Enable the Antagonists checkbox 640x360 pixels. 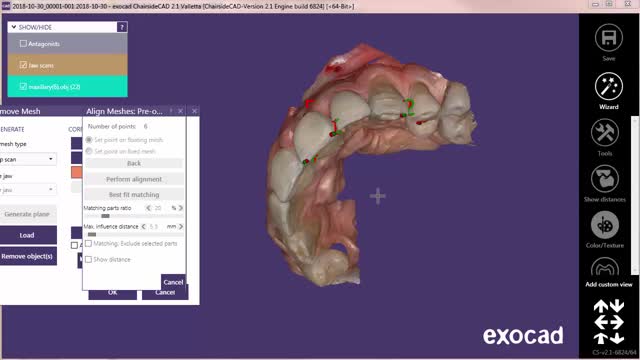[x=23, y=43]
